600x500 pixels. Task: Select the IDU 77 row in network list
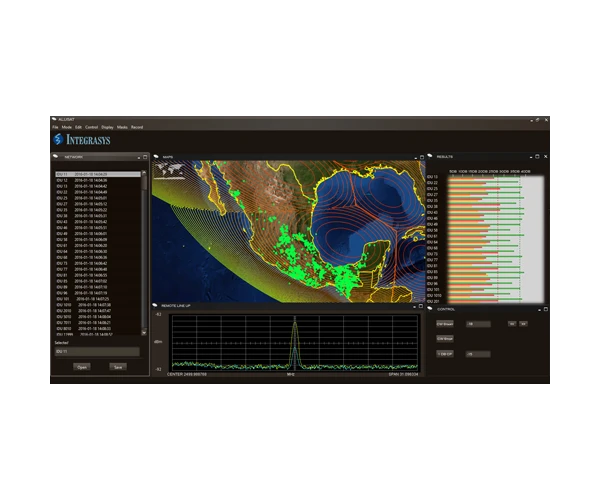tap(98, 269)
